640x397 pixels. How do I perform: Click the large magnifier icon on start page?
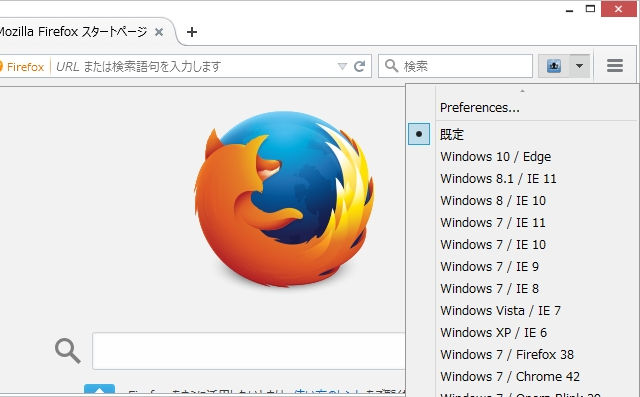pos(68,350)
